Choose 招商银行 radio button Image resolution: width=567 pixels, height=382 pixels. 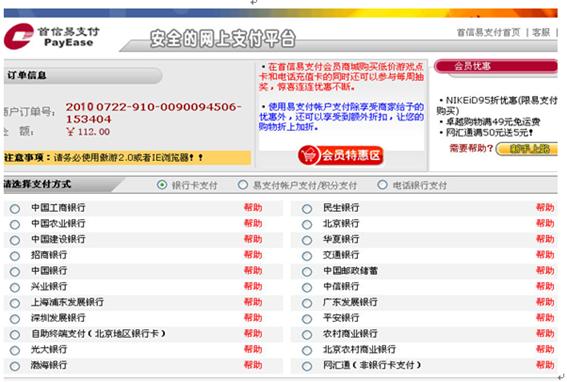point(15,256)
